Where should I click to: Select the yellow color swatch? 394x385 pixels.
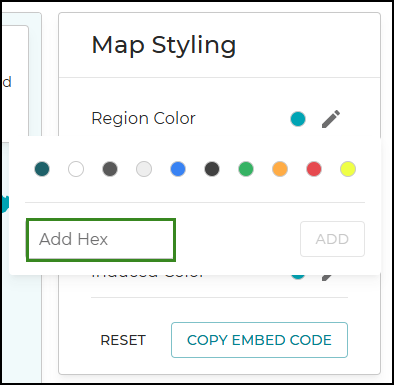pyautogui.click(x=348, y=169)
